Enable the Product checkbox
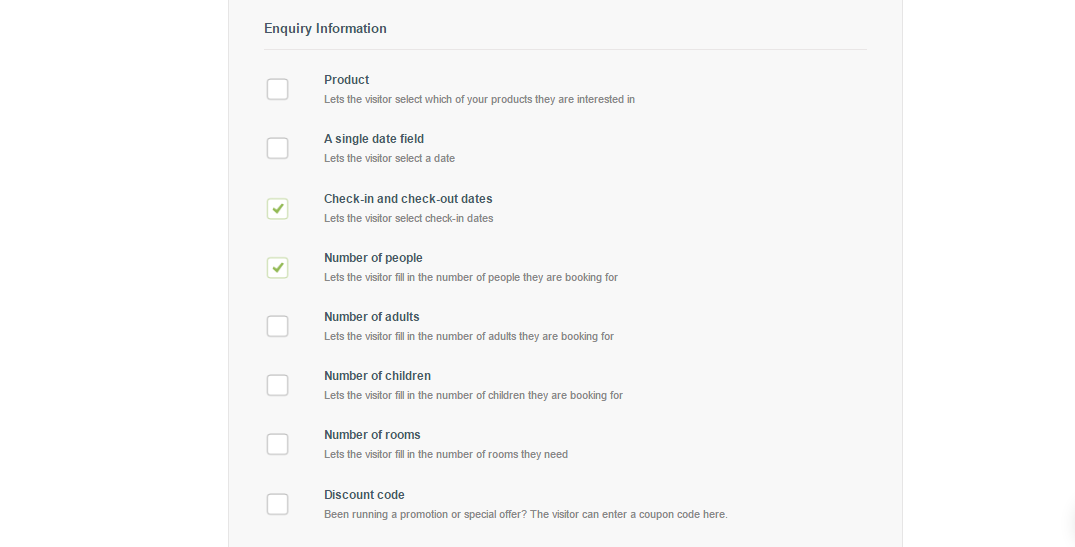 [277, 89]
